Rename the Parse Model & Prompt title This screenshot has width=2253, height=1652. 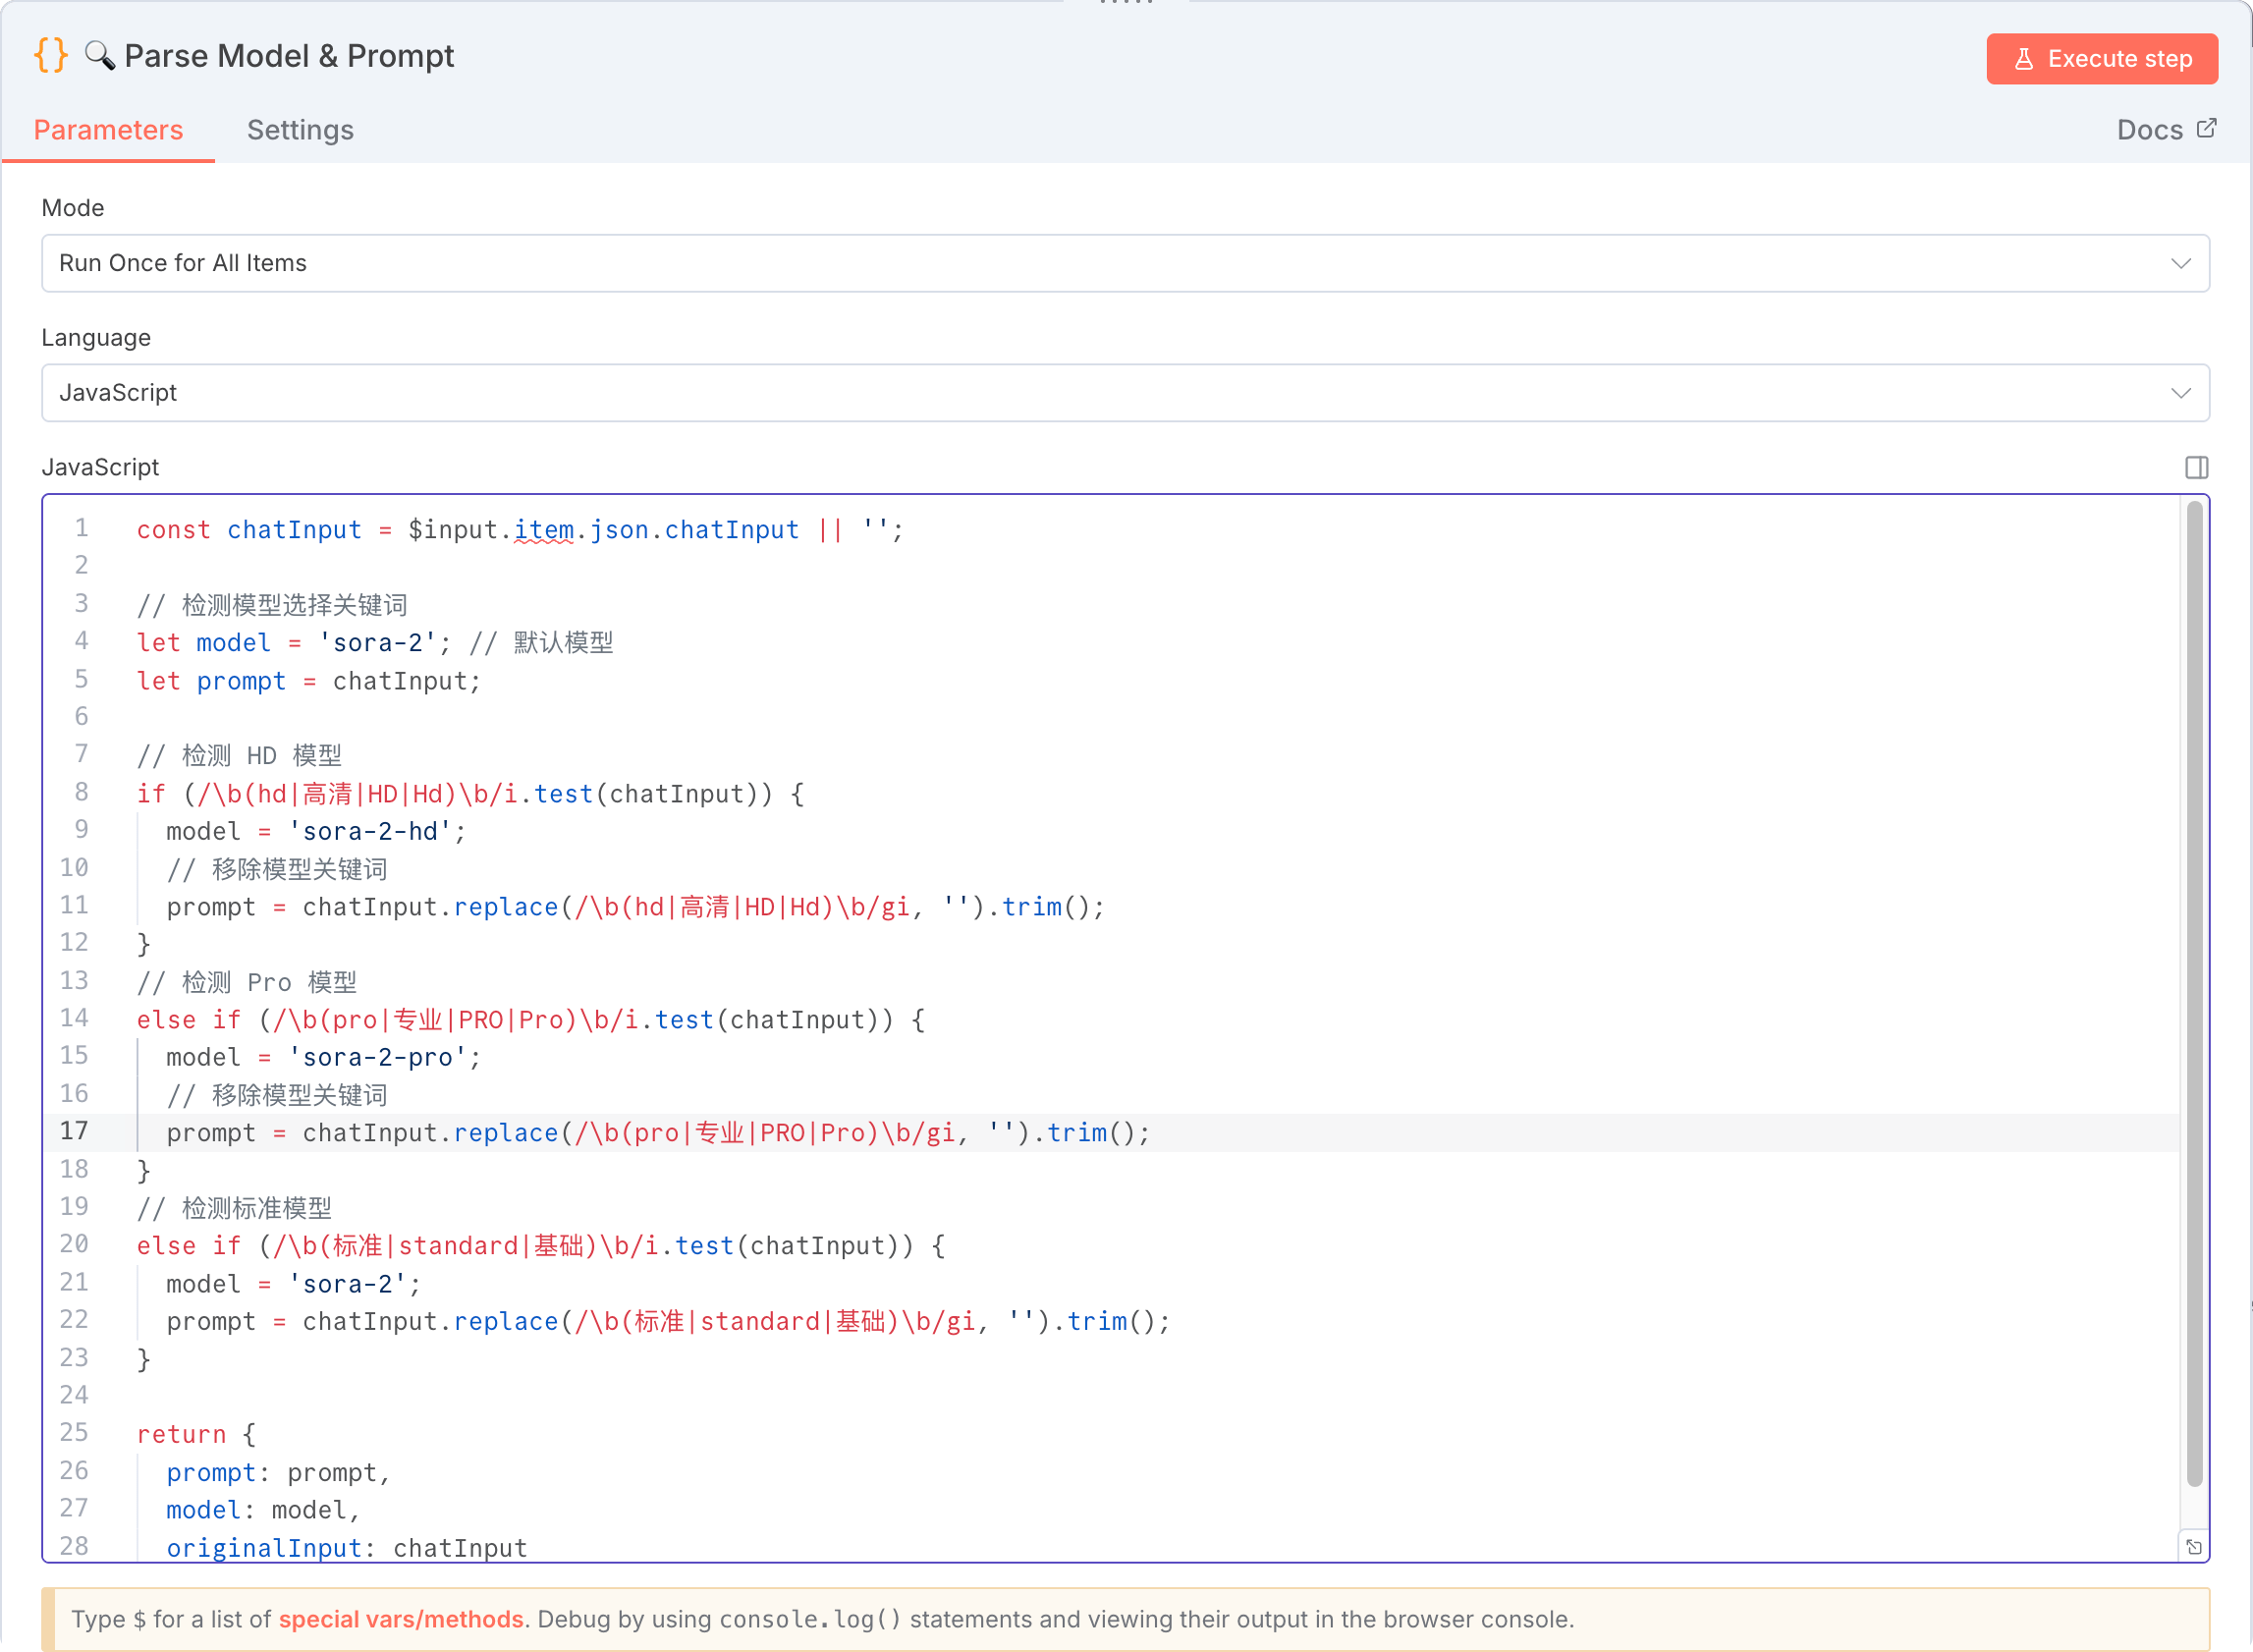pyautogui.click(x=289, y=56)
